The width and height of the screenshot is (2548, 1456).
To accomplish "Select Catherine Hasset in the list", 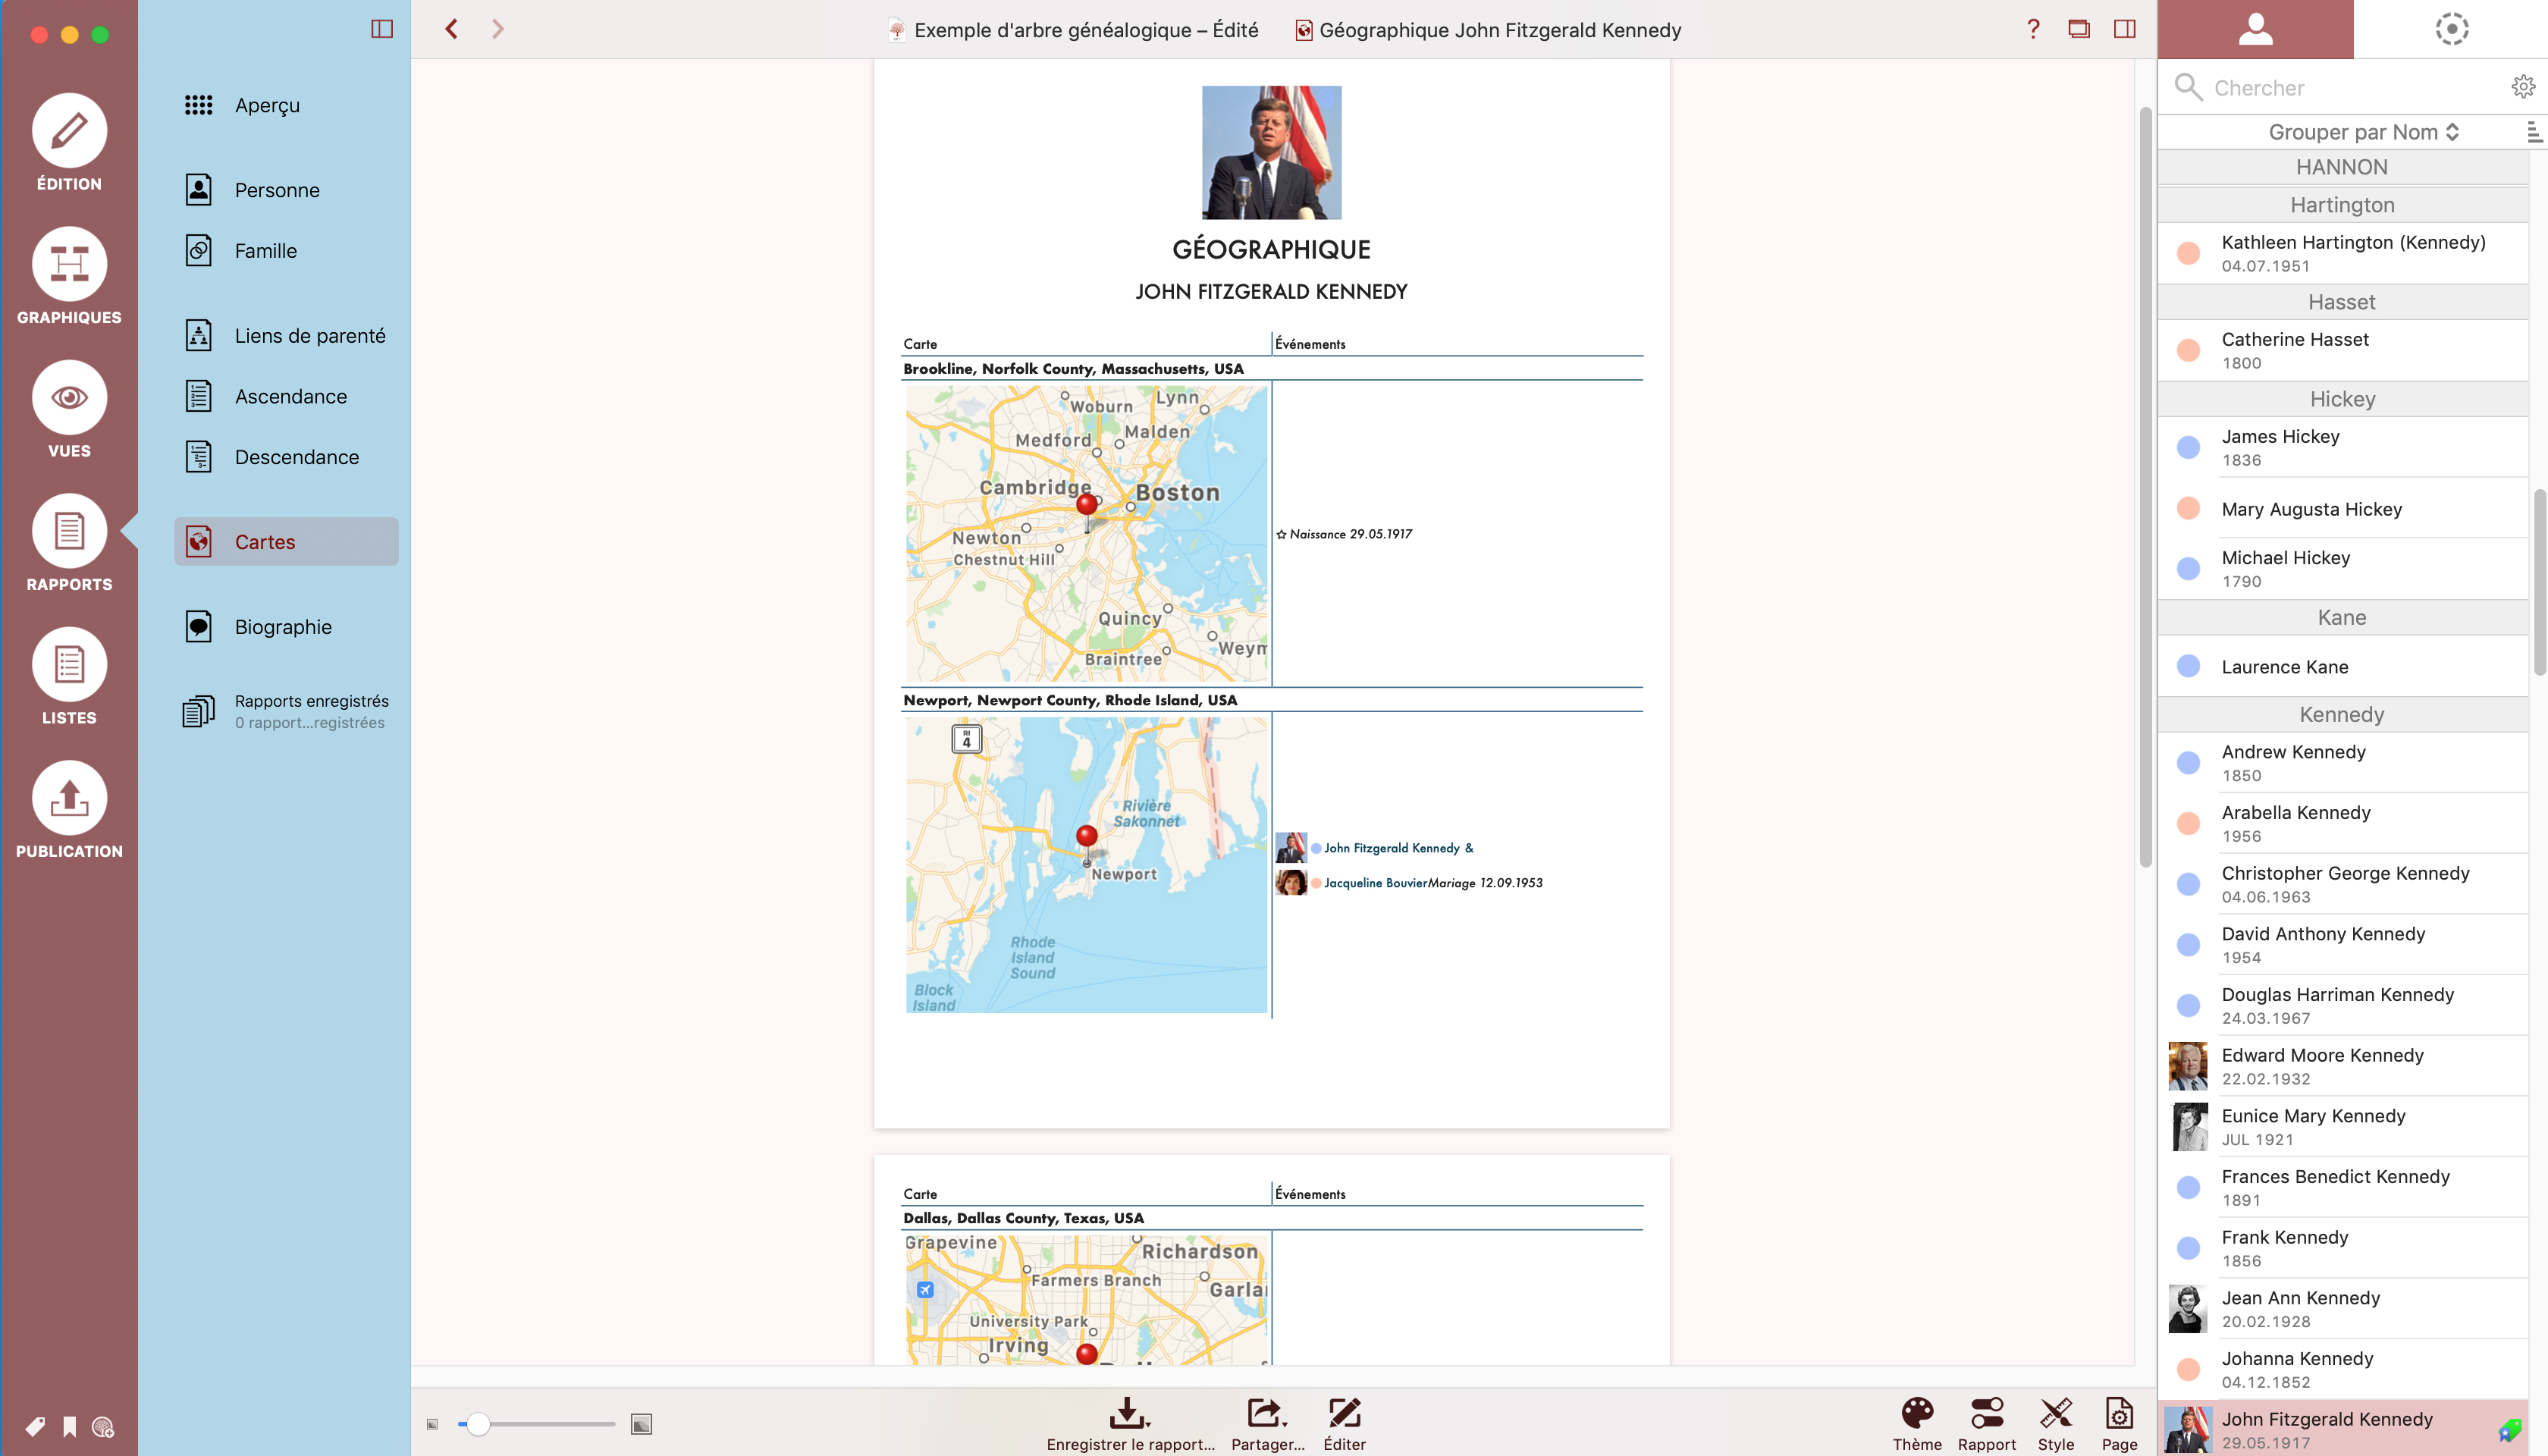I will [x=2342, y=350].
